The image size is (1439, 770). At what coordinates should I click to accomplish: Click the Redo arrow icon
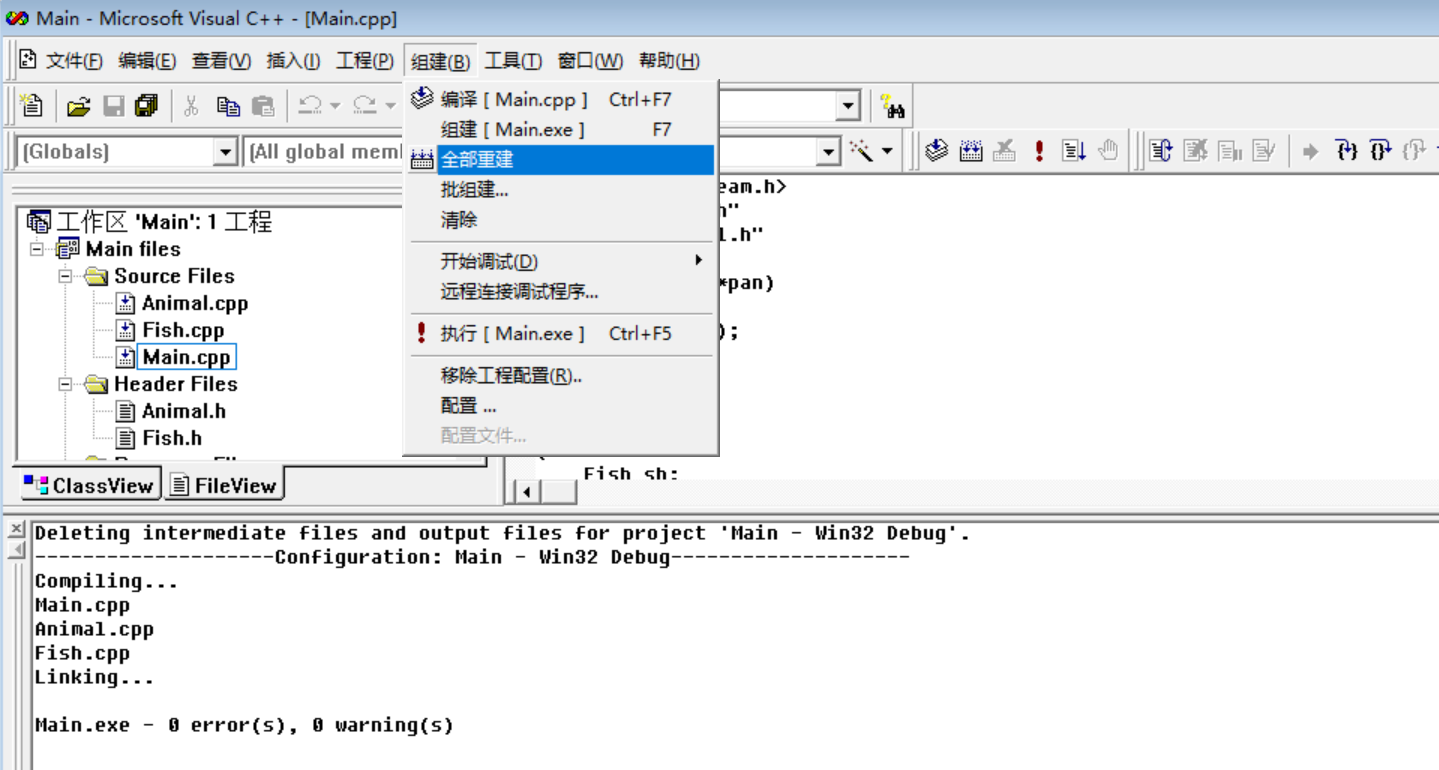point(365,106)
